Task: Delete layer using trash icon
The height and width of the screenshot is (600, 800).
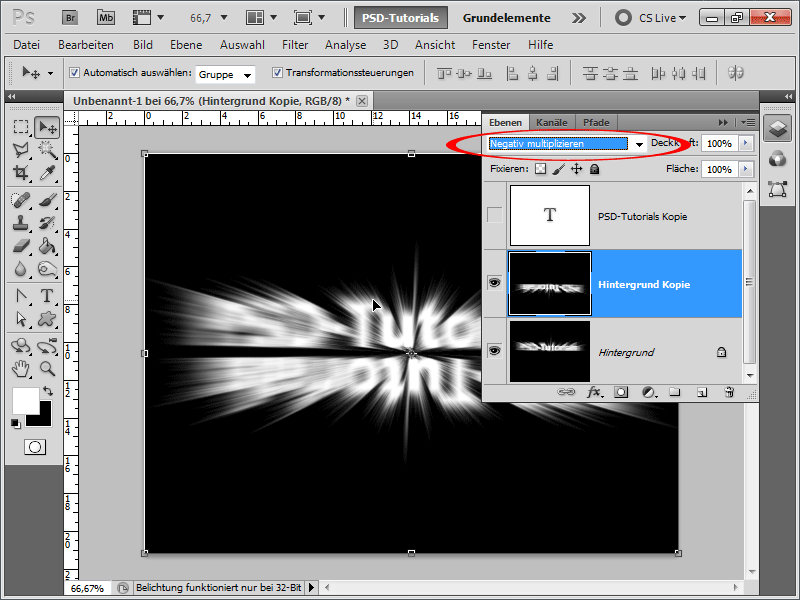Action: [729, 393]
